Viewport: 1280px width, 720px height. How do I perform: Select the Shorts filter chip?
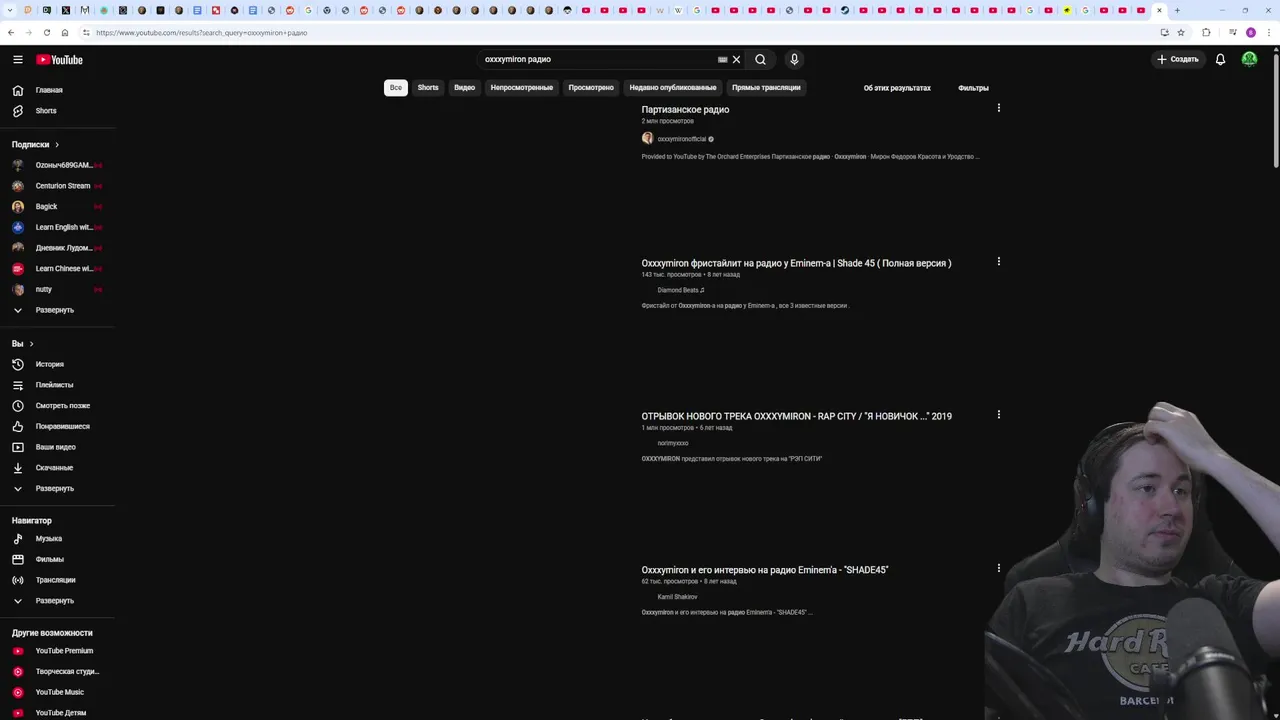tap(428, 88)
